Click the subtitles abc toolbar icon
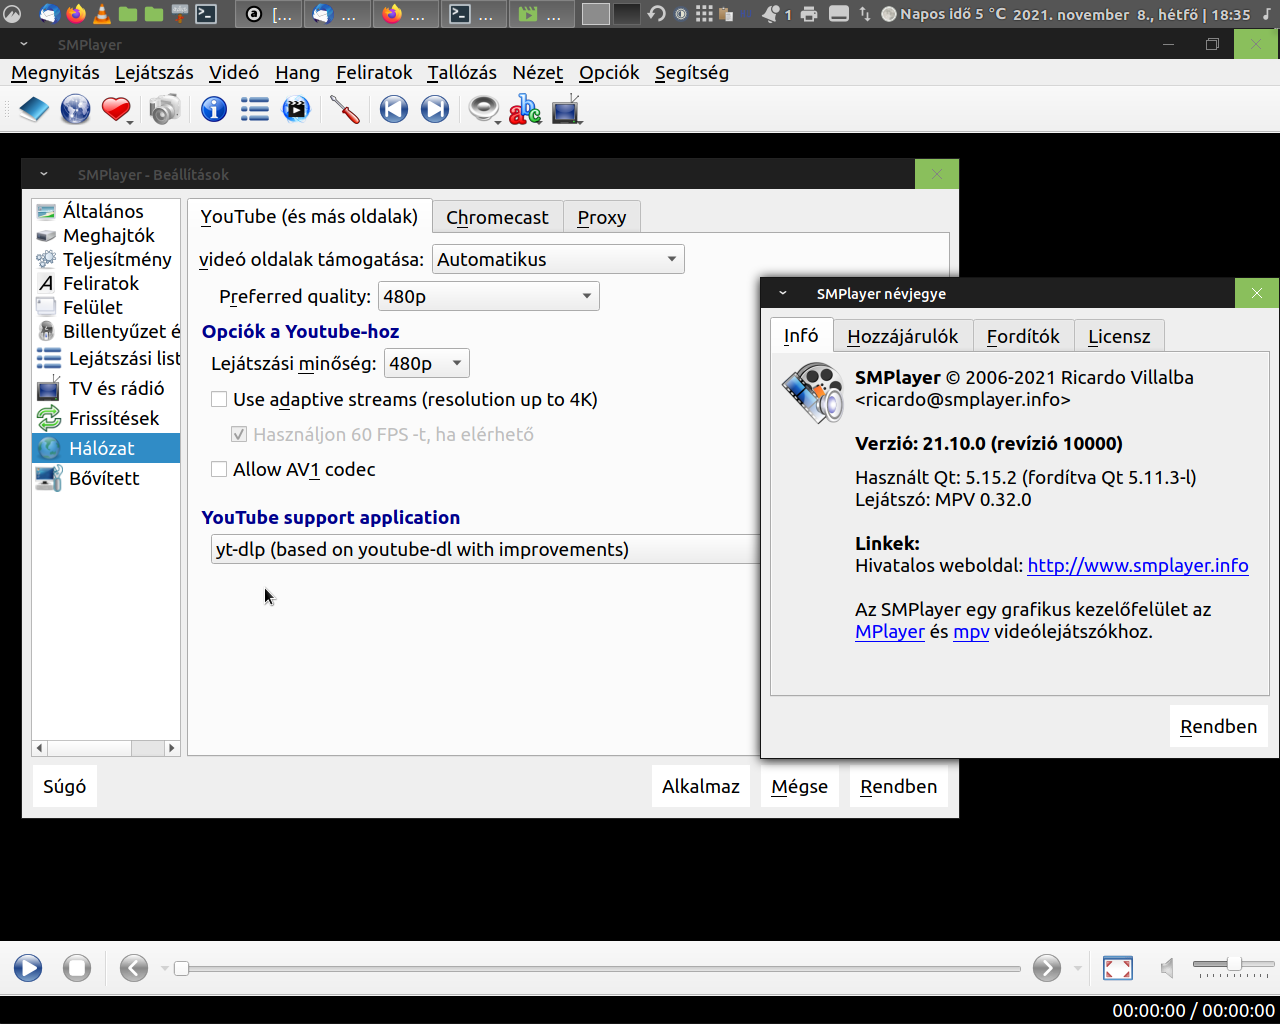 pos(525,109)
